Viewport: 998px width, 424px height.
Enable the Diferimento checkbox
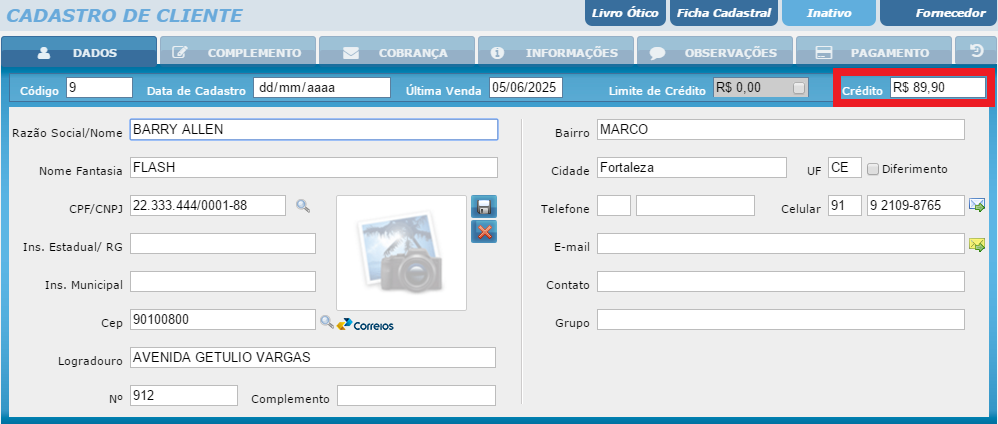click(x=873, y=169)
